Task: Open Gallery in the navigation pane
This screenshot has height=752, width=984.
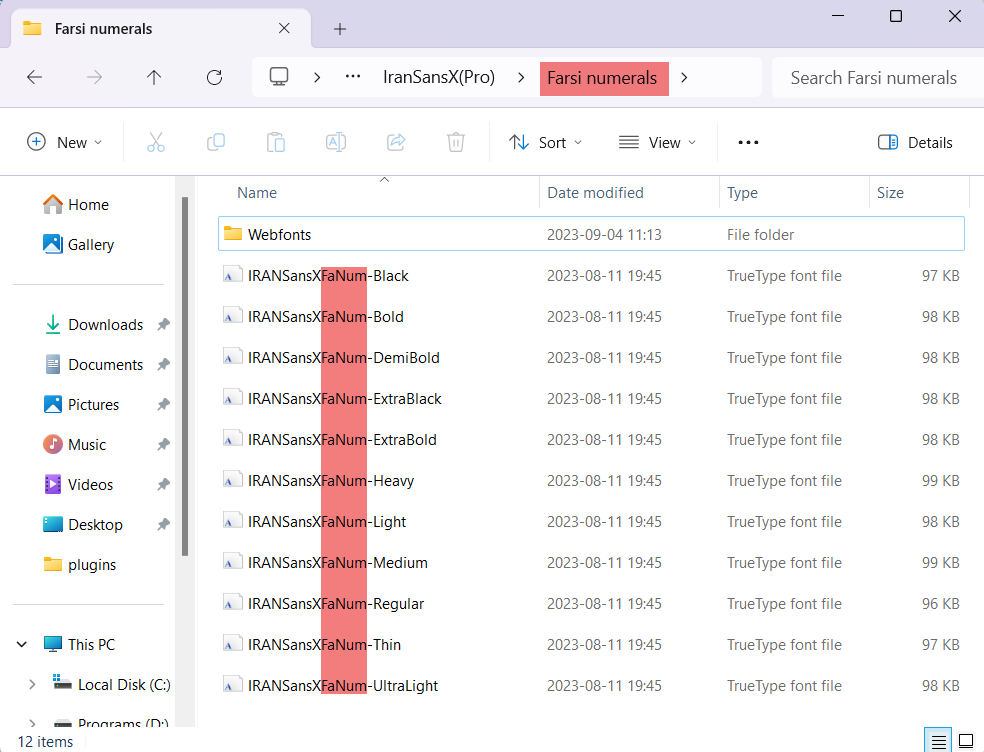Action: [x=78, y=245]
